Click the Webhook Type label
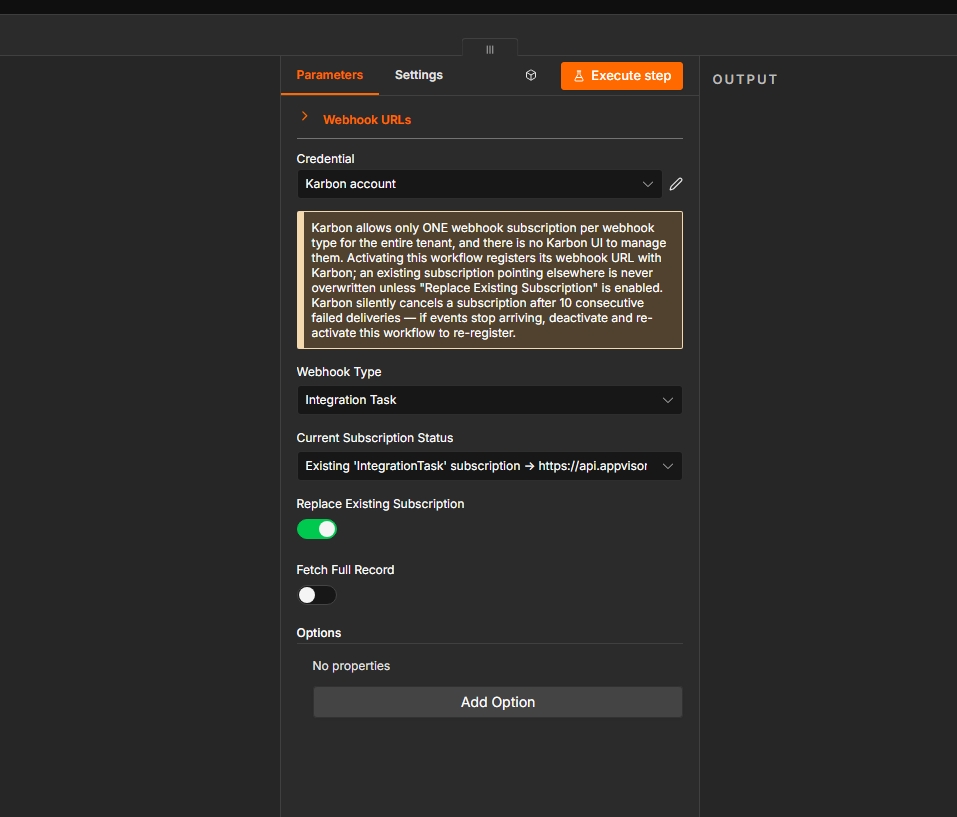The height and width of the screenshot is (817, 957). pos(339,372)
